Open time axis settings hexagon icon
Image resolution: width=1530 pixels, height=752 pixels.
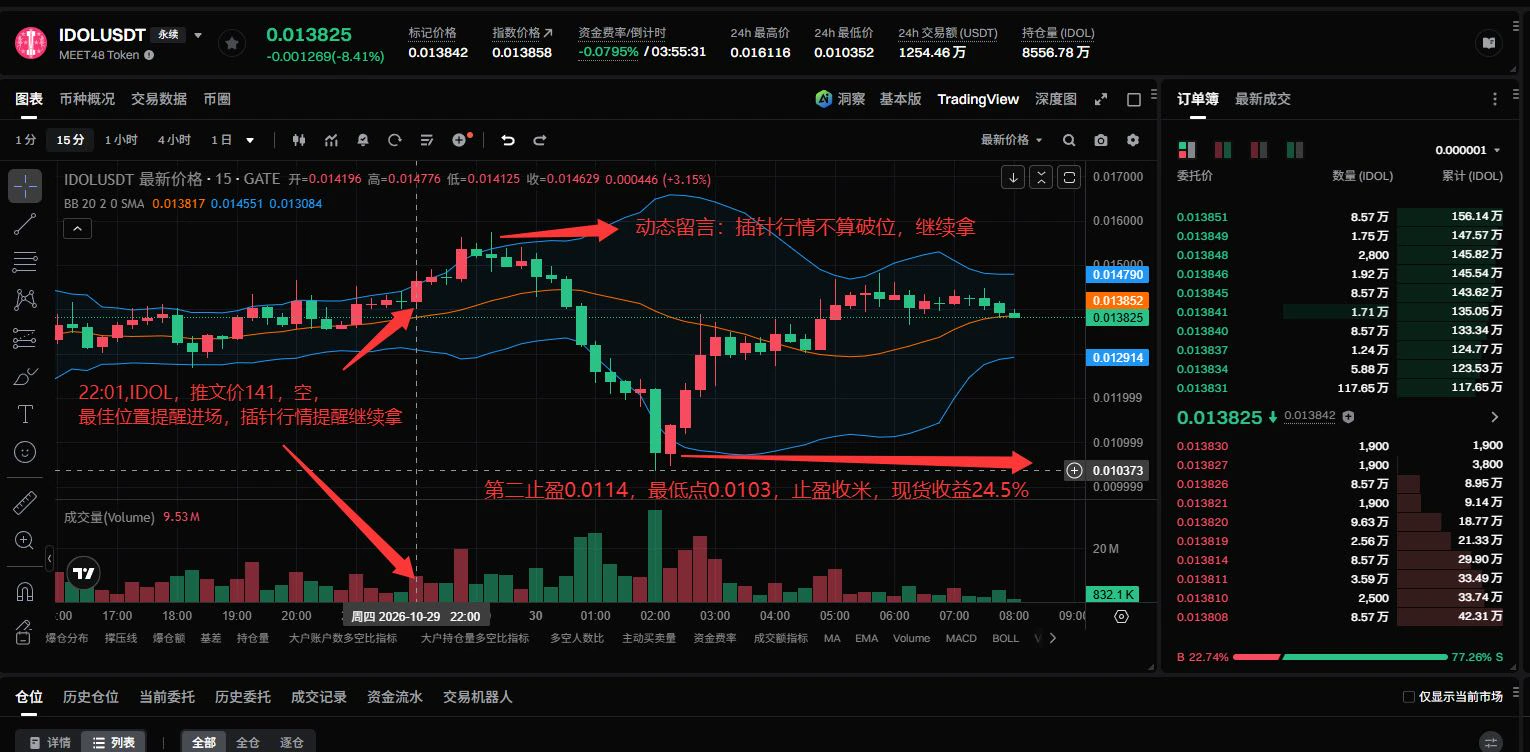point(1121,616)
